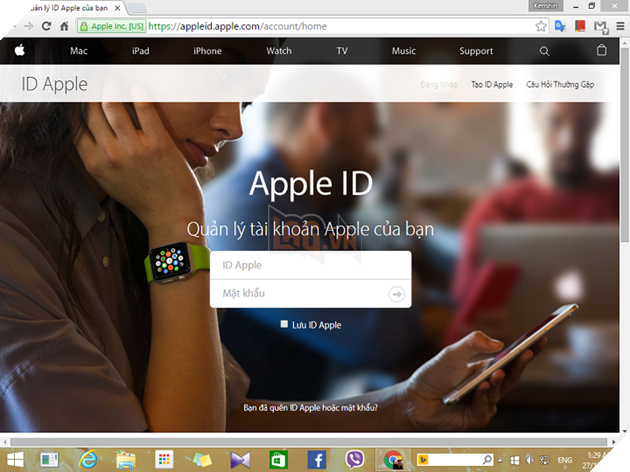Show hidden tray icons arrow
Image resolution: width=630 pixels, height=472 pixels.
[500, 460]
